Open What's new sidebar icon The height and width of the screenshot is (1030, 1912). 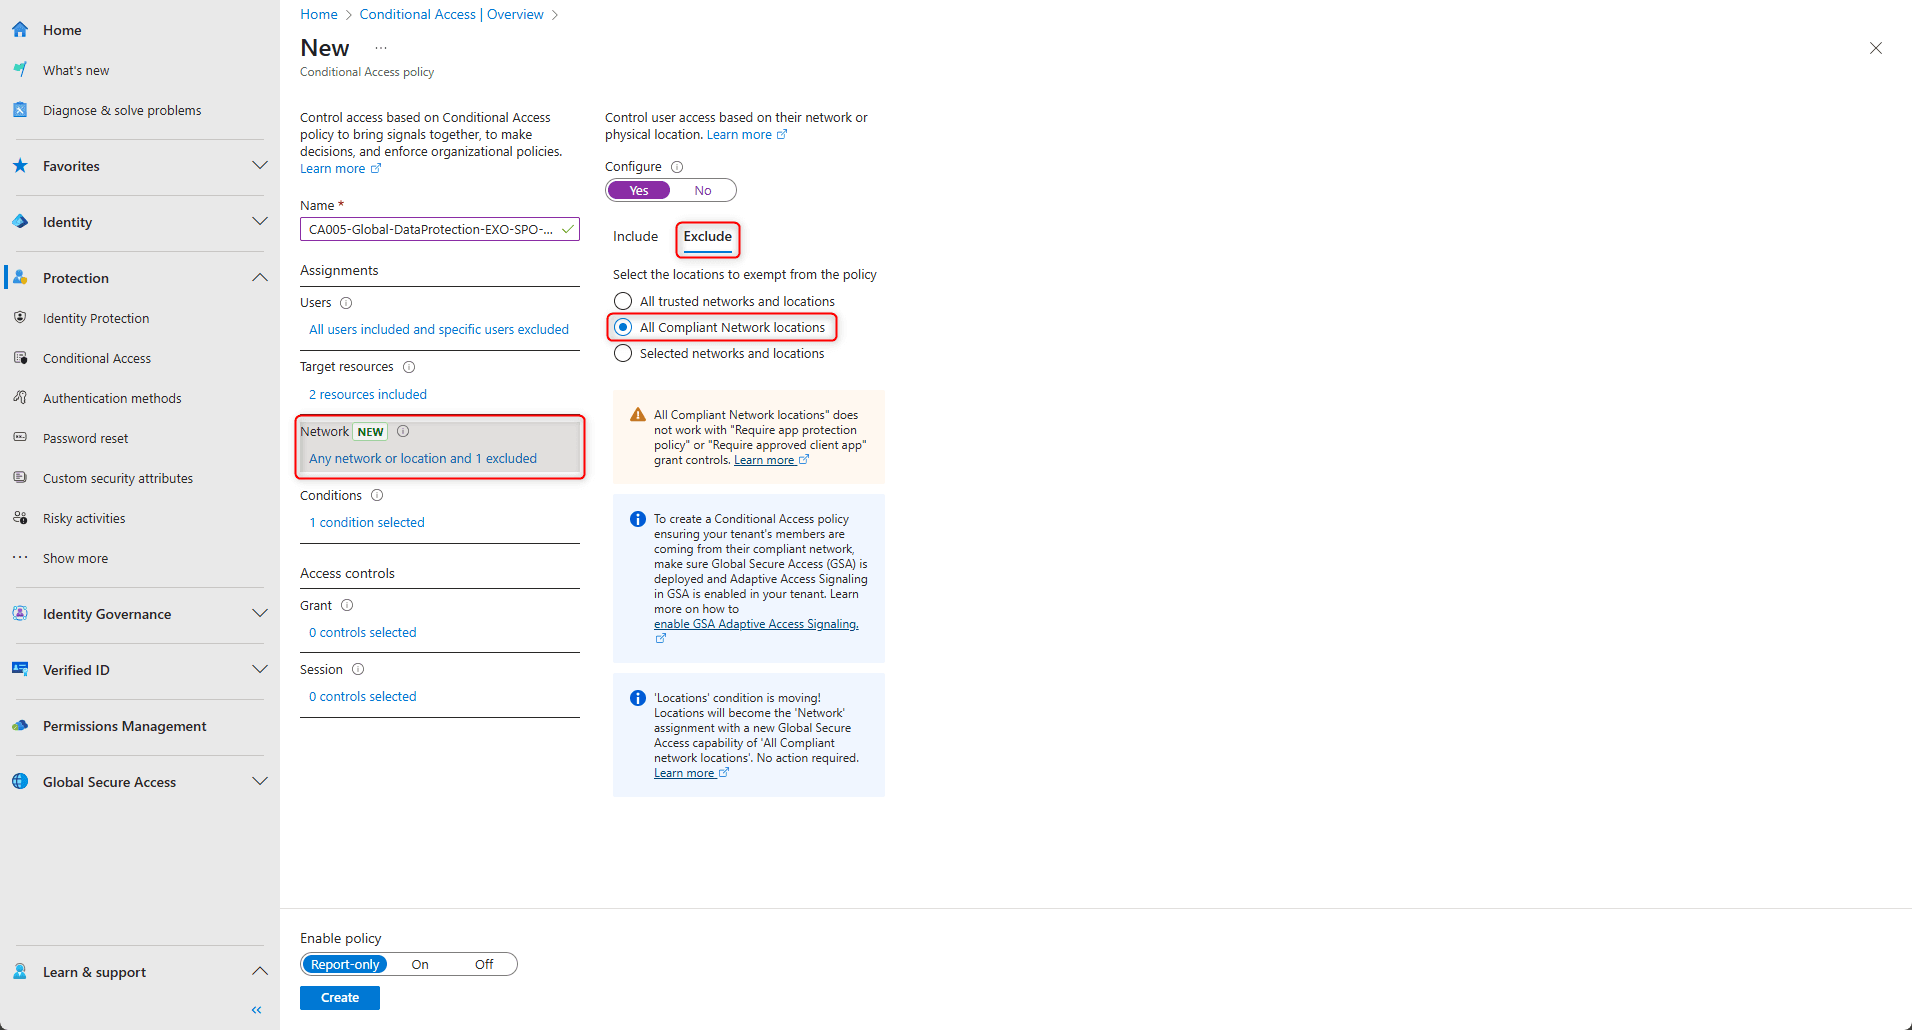pos(20,70)
